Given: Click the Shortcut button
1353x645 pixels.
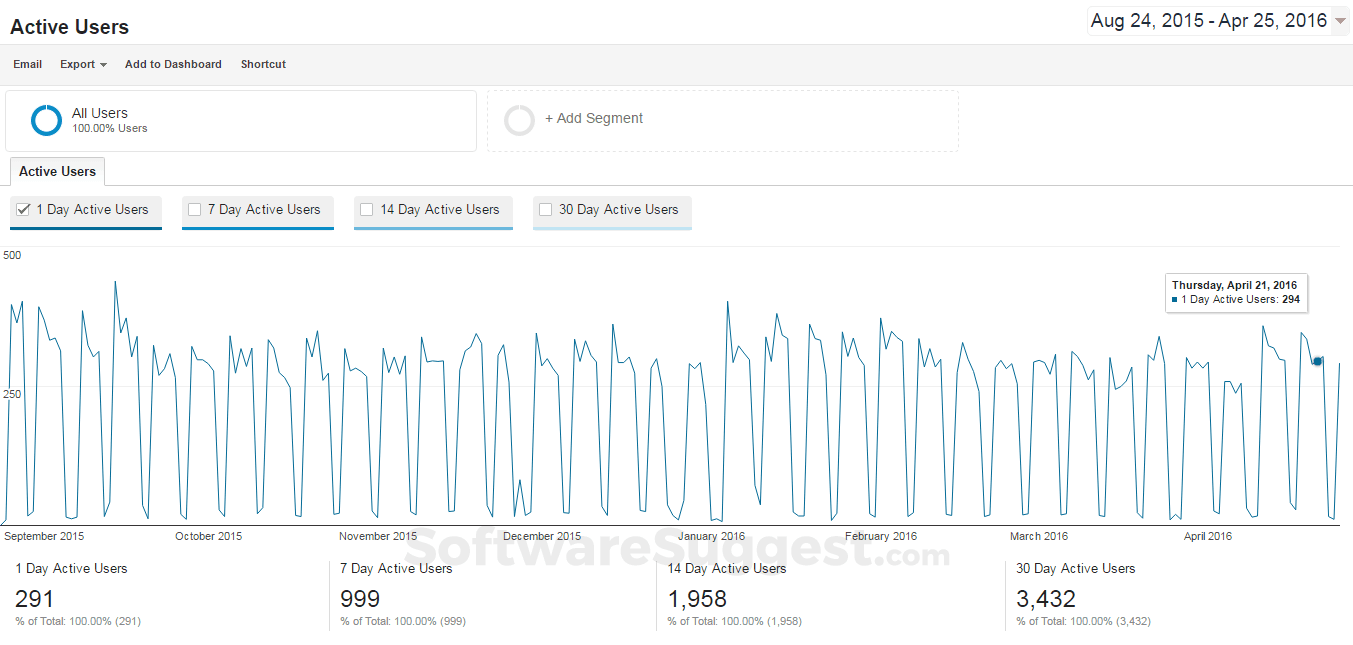Looking at the screenshot, I should [x=263, y=64].
